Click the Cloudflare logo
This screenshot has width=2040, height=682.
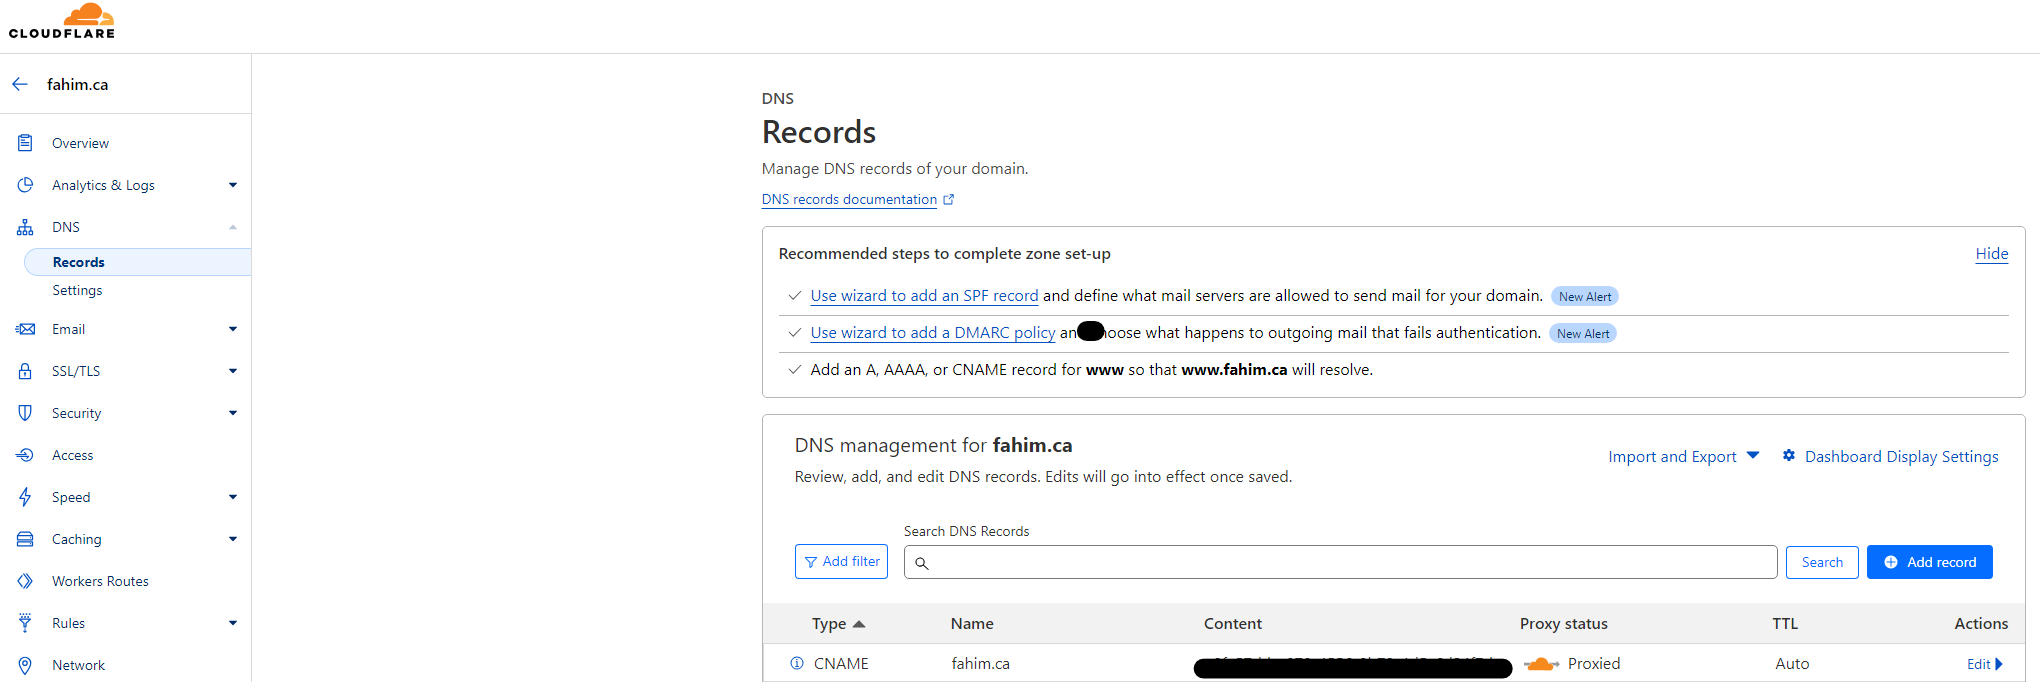tap(62, 21)
